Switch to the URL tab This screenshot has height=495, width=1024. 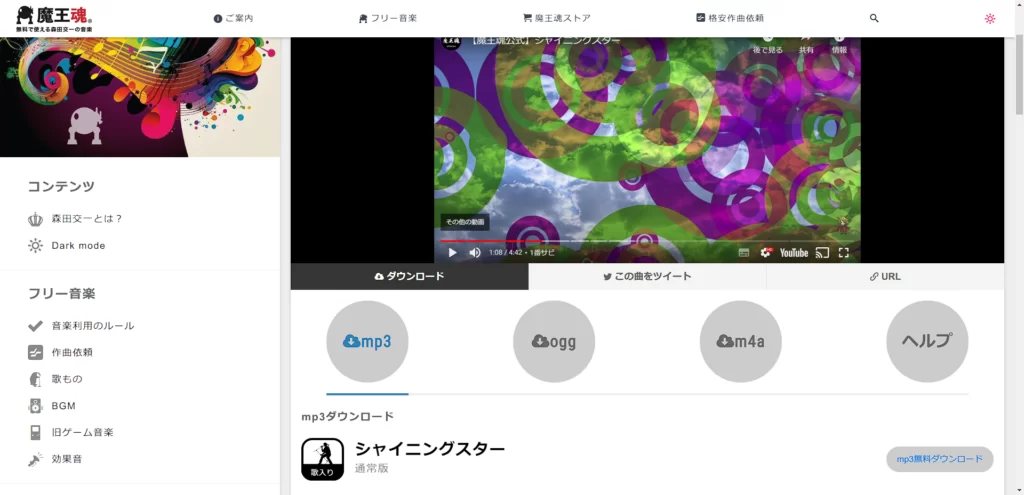point(885,276)
